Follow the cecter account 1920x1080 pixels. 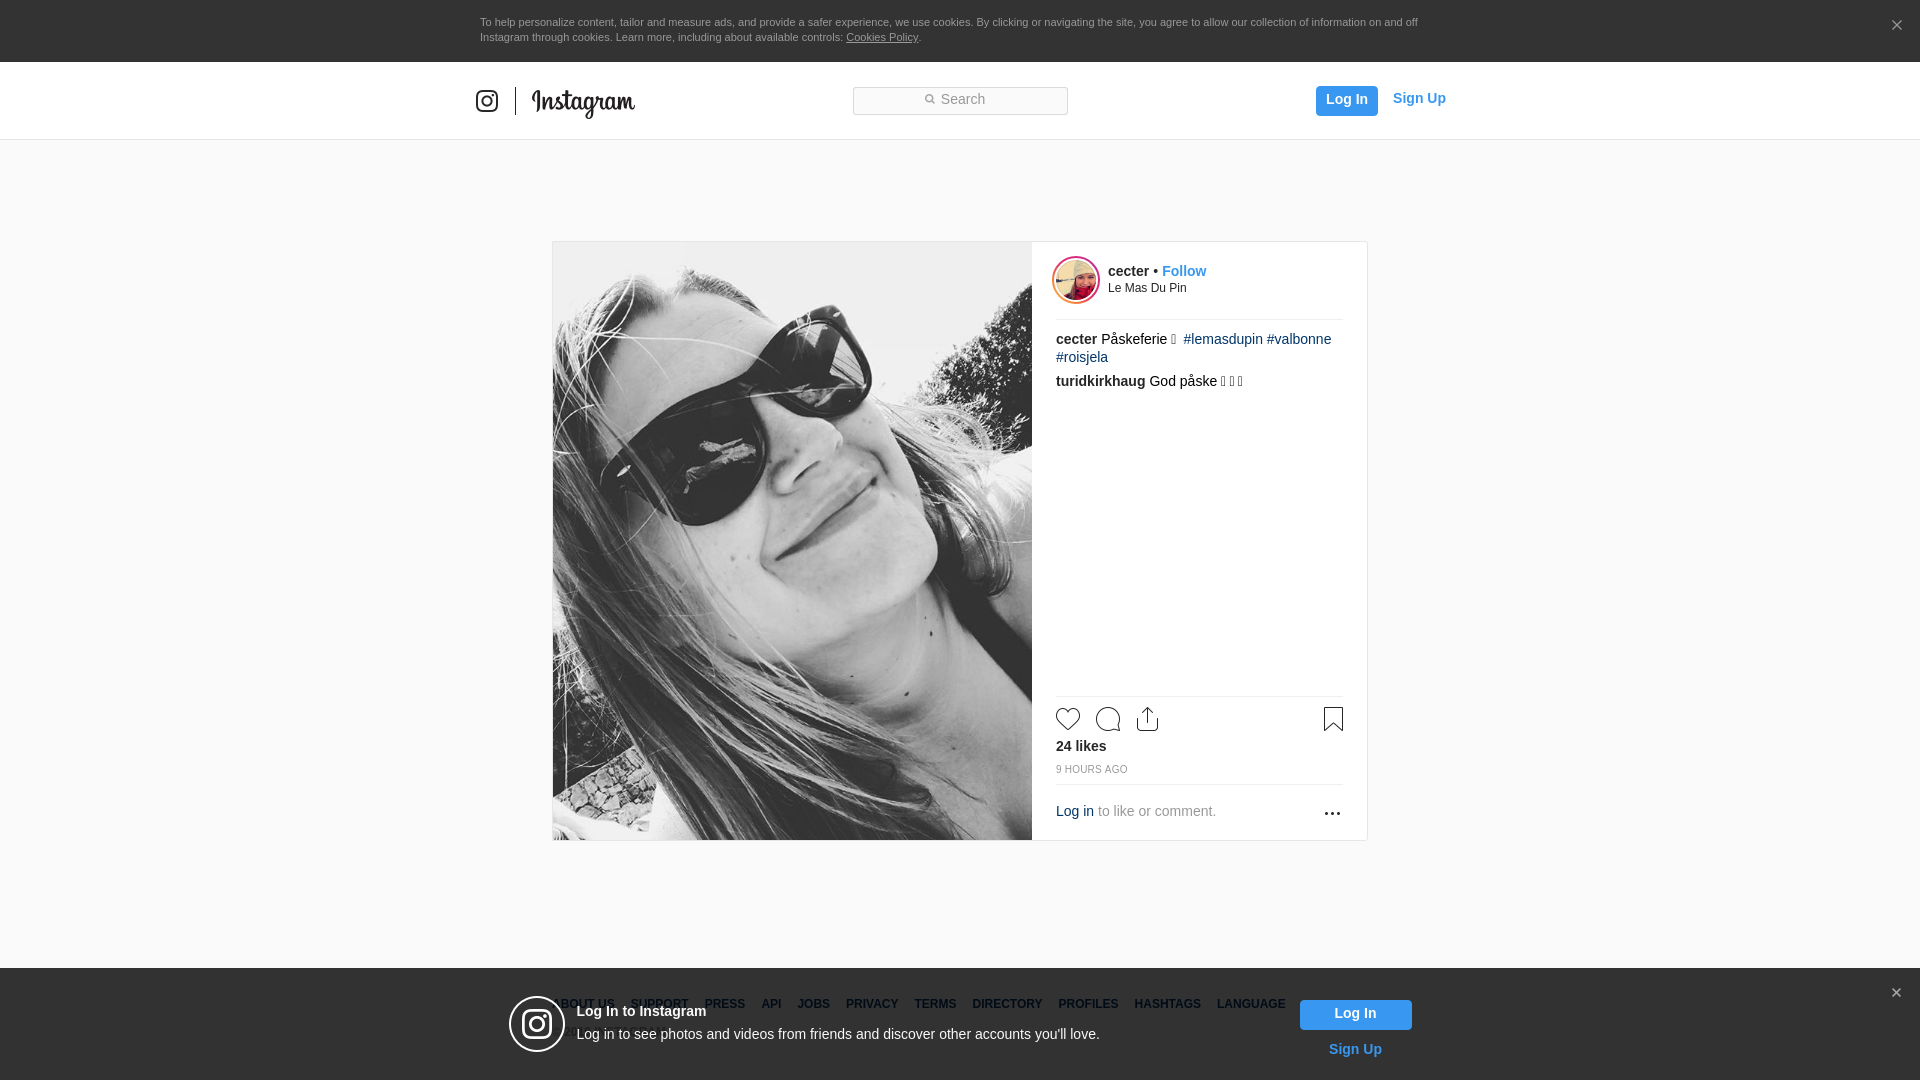[1184, 271]
